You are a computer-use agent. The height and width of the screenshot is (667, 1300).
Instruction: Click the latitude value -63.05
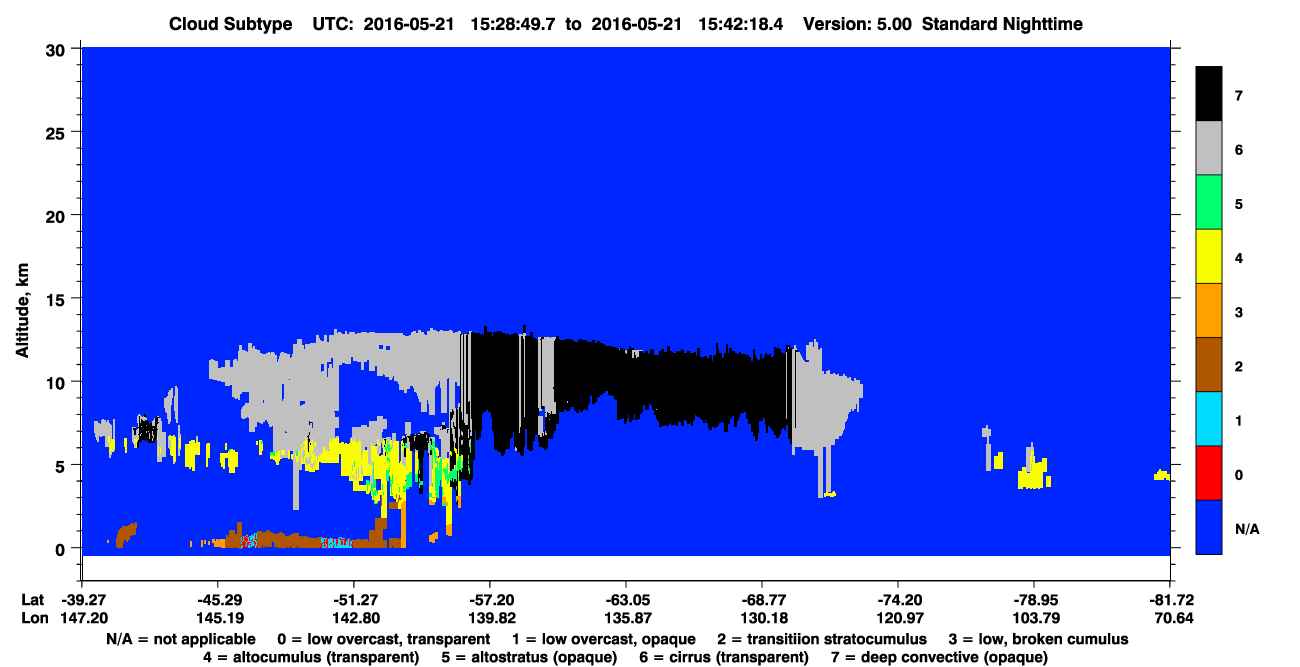point(625,599)
